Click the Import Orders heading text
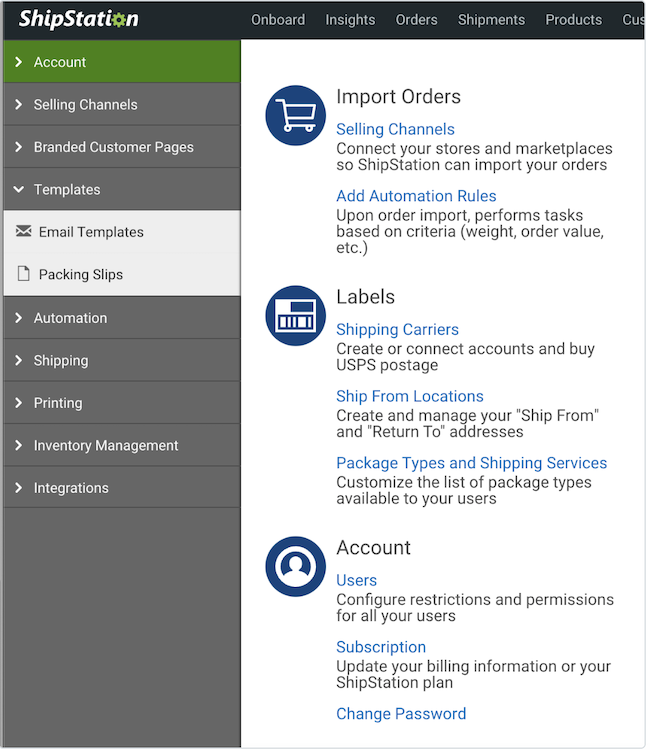This screenshot has height=750, width=650. [399, 97]
